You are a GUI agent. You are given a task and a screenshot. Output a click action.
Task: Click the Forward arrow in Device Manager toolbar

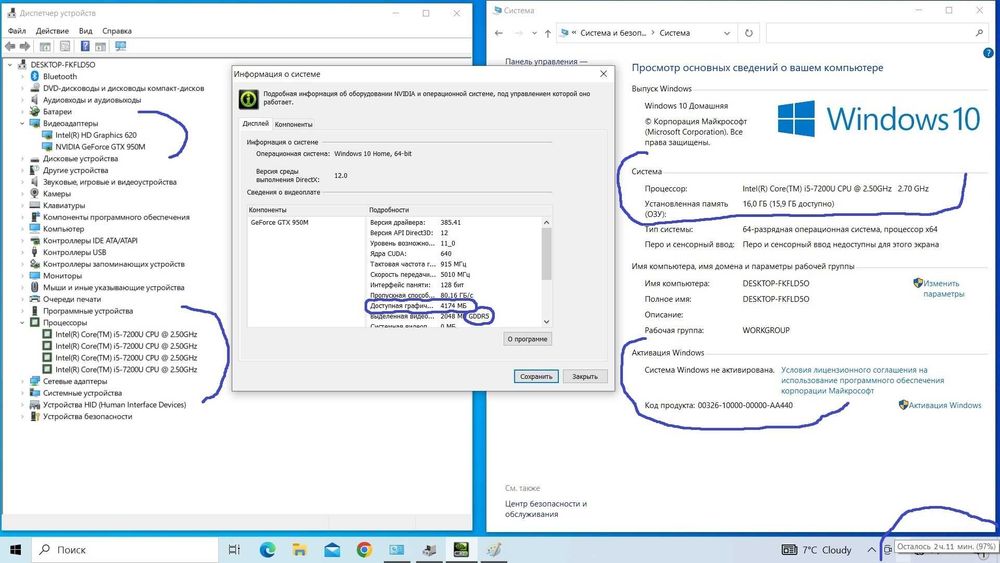pos(25,47)
